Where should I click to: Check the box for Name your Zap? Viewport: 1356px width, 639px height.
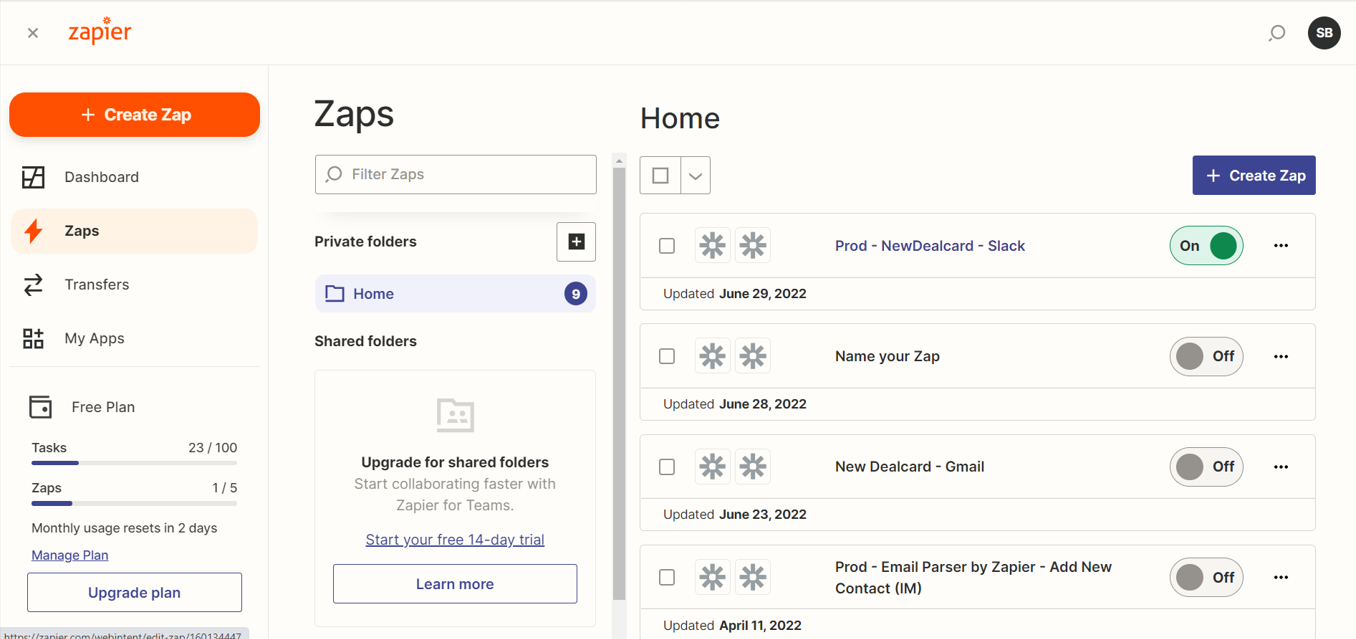[x=667, y=356]
